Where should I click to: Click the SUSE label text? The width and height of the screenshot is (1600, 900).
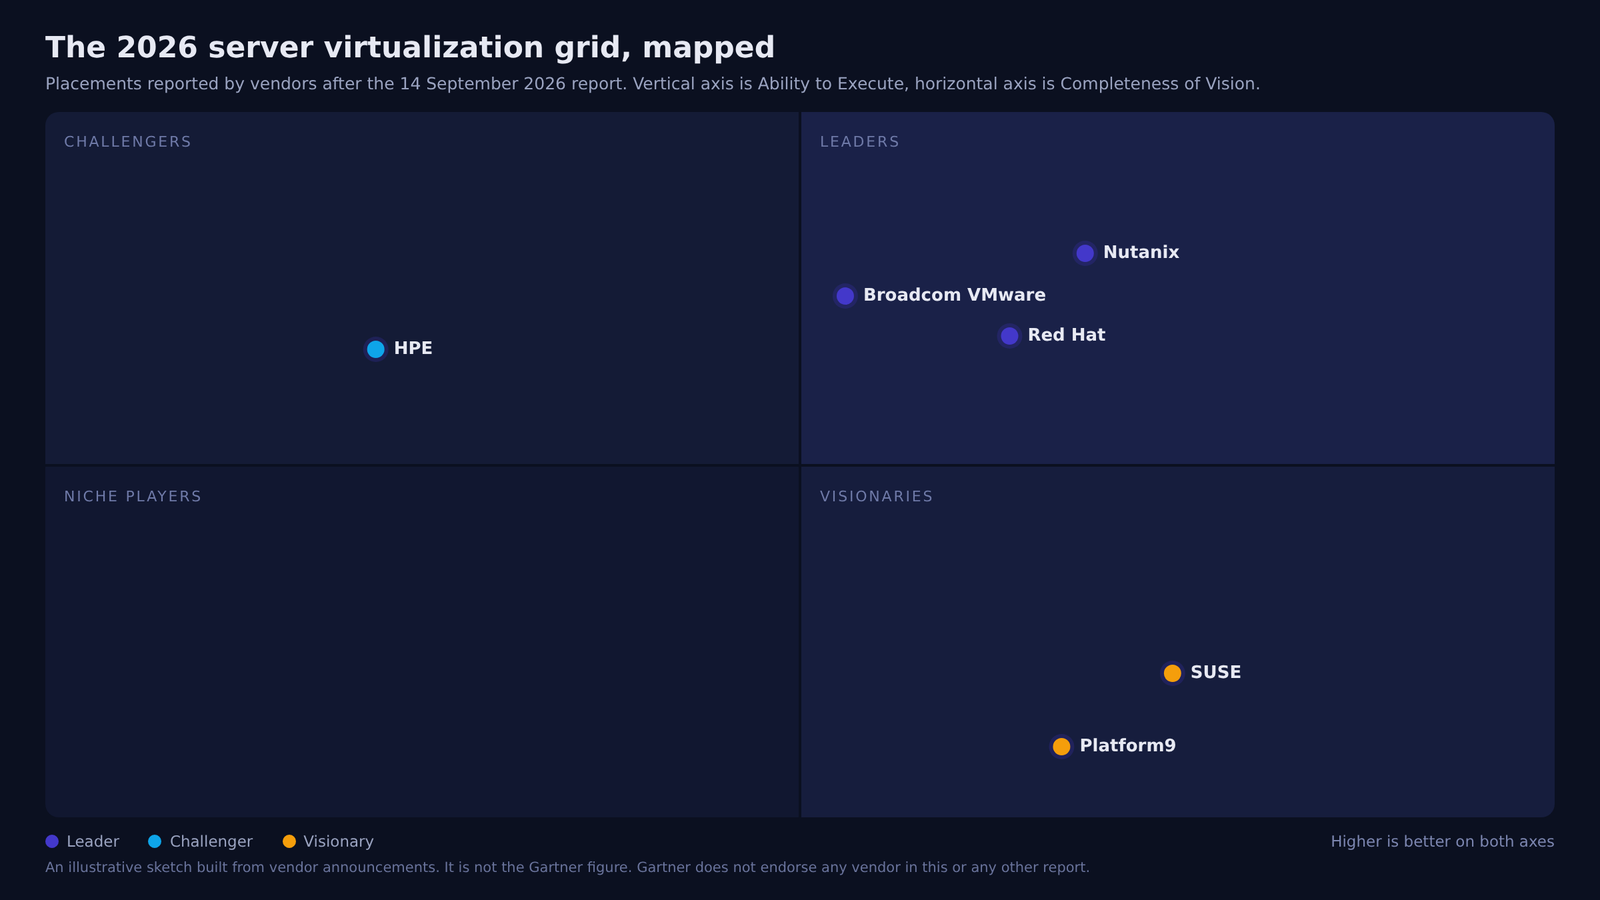[x=1216, y=672]
